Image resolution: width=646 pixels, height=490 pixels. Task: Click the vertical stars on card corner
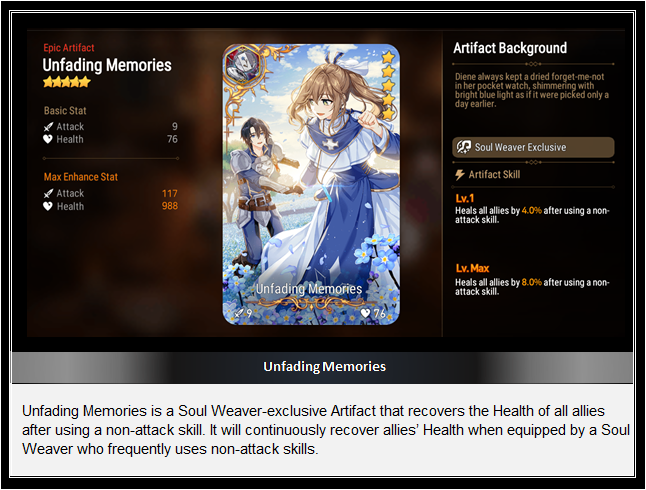(388, 85)
